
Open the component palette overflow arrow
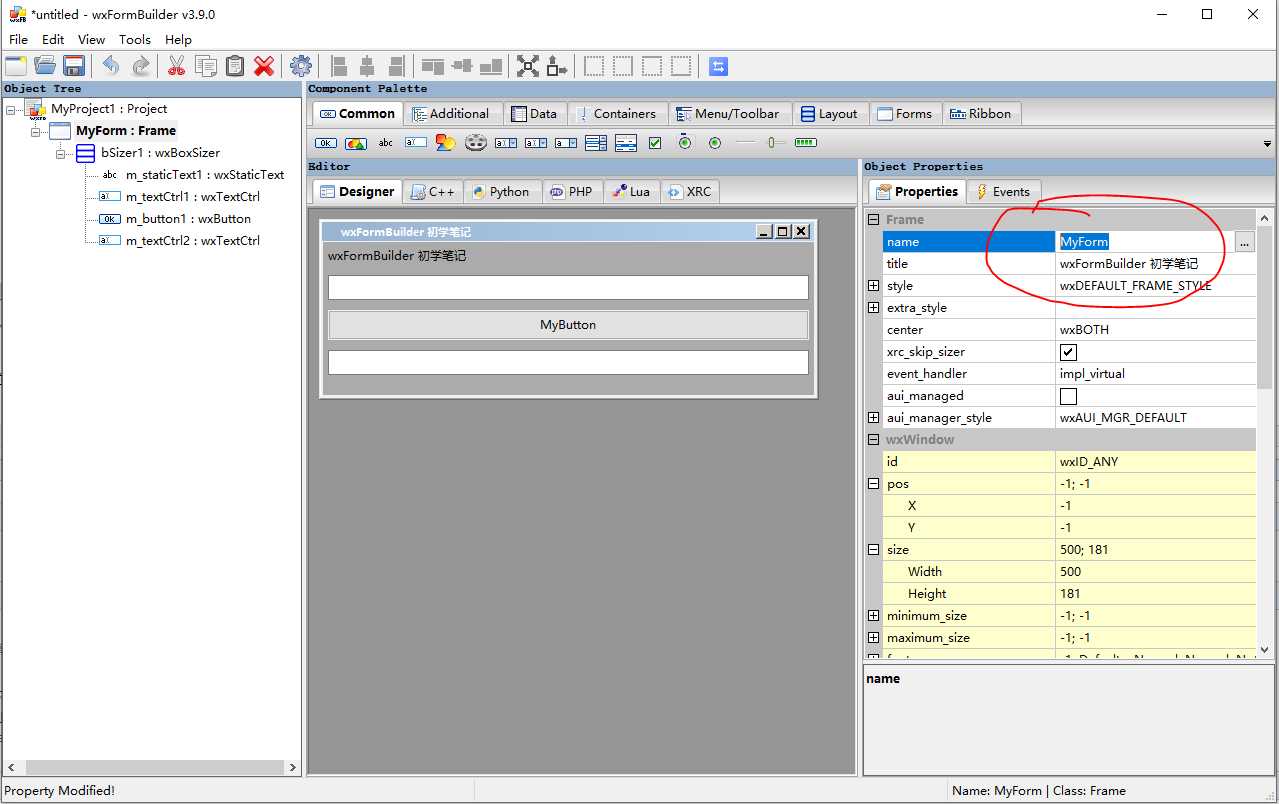pos(1267,144)
